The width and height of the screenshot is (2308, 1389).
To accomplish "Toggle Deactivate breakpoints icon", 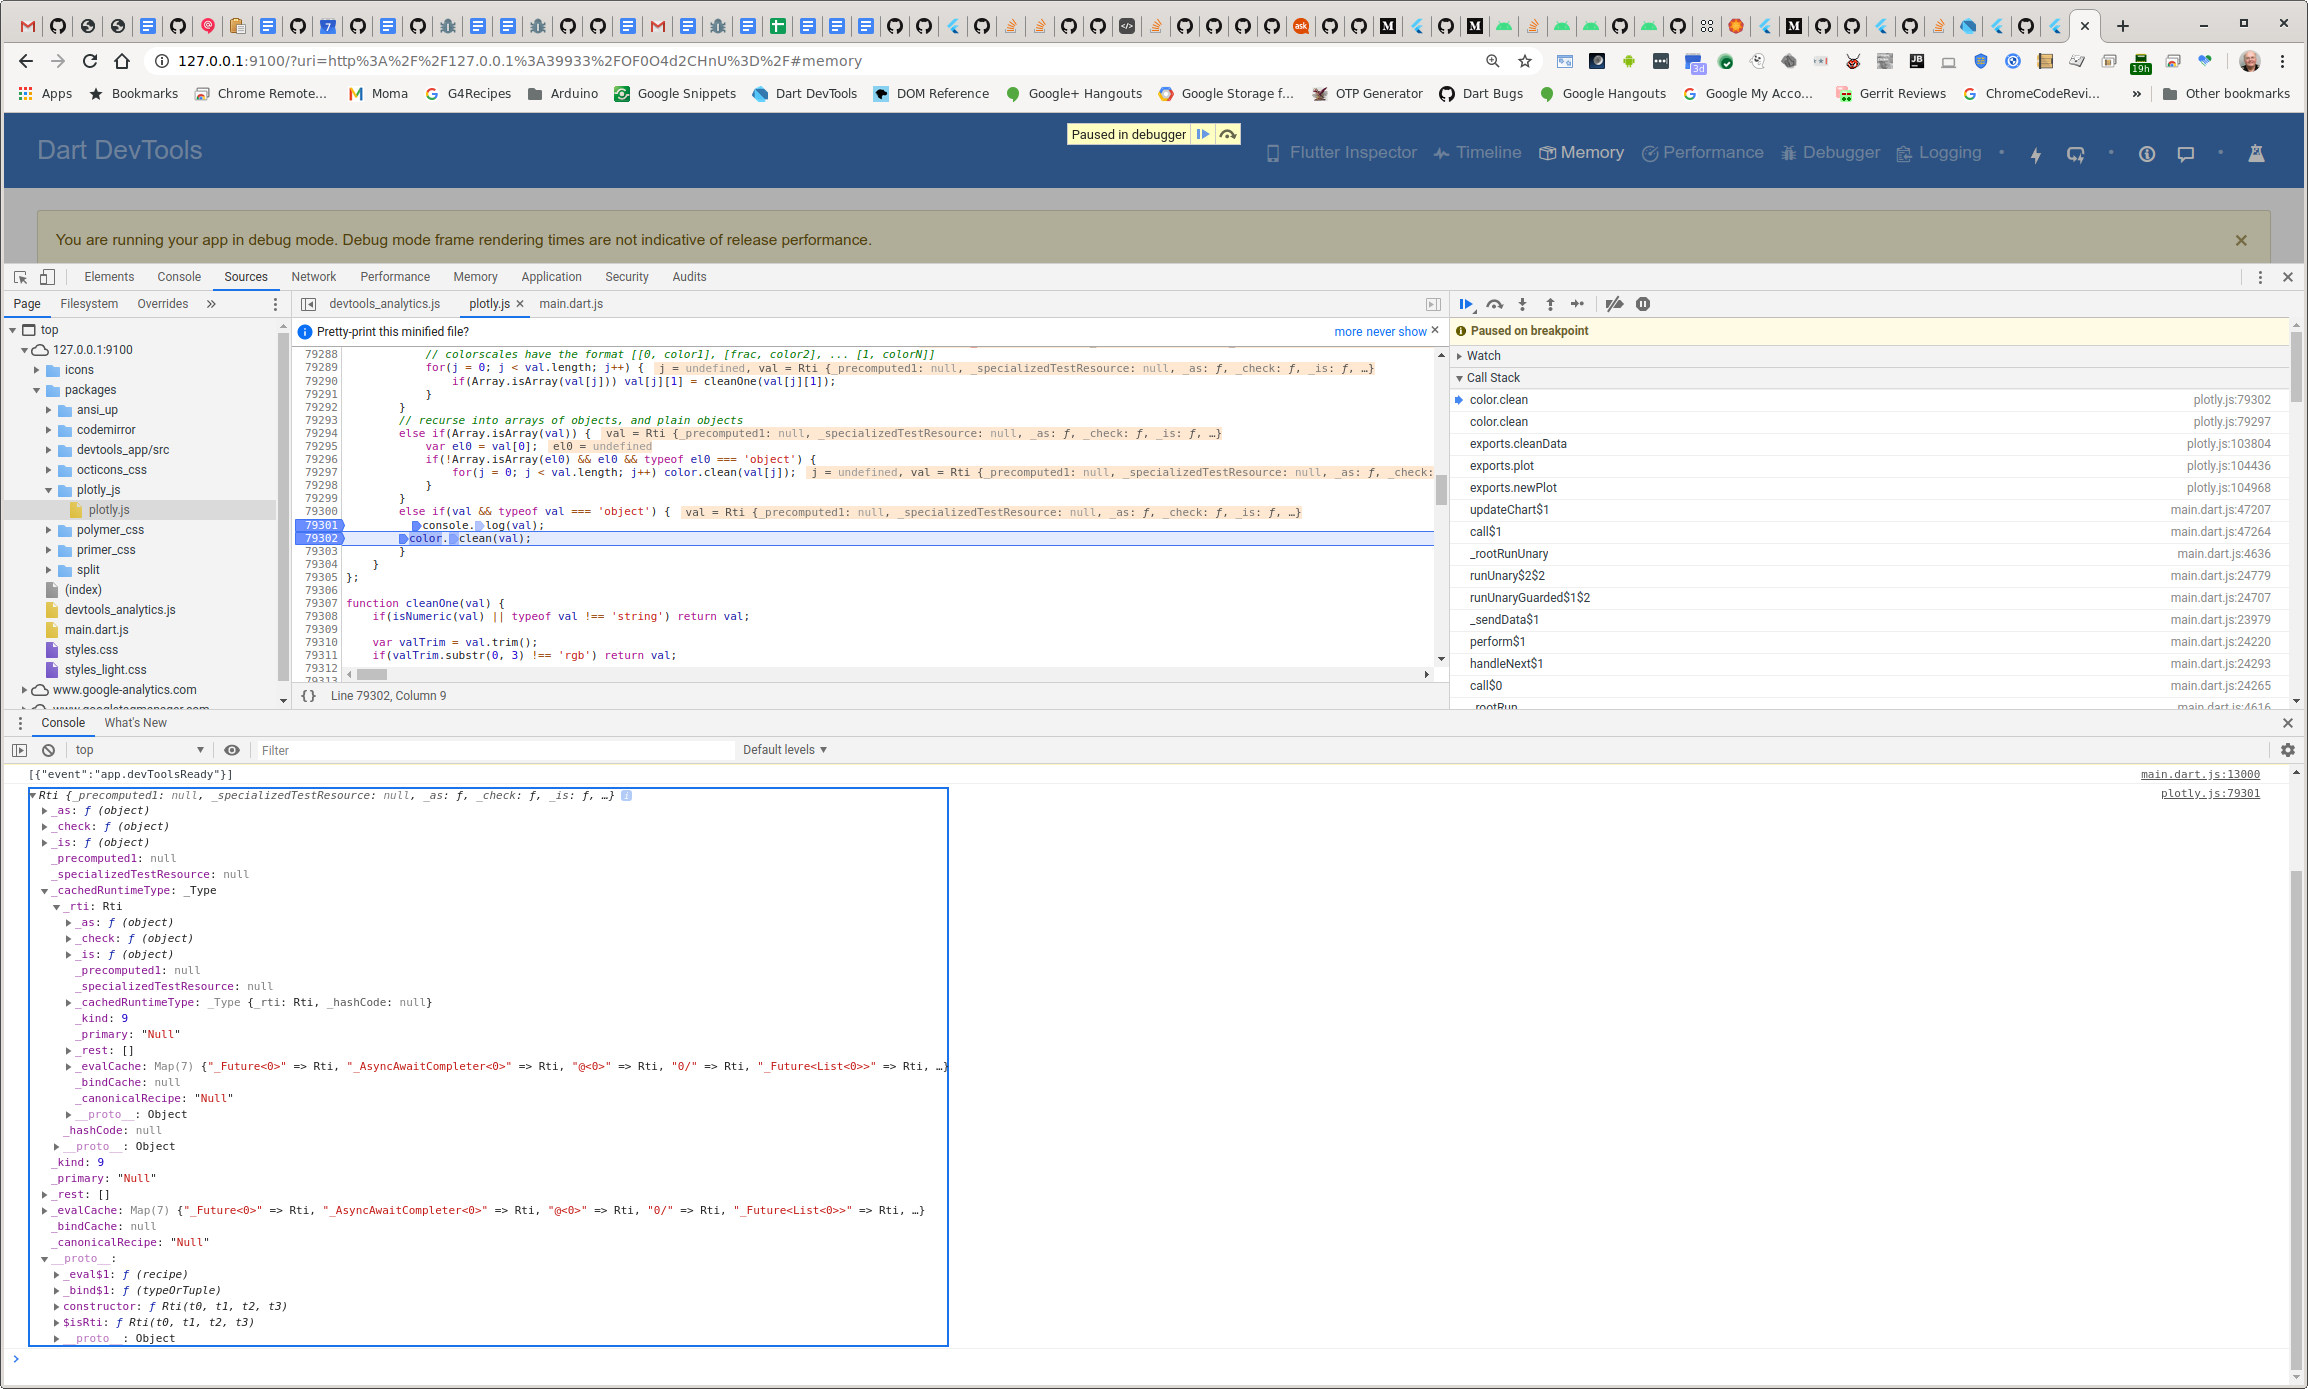I will click(x=1614, y=304).
